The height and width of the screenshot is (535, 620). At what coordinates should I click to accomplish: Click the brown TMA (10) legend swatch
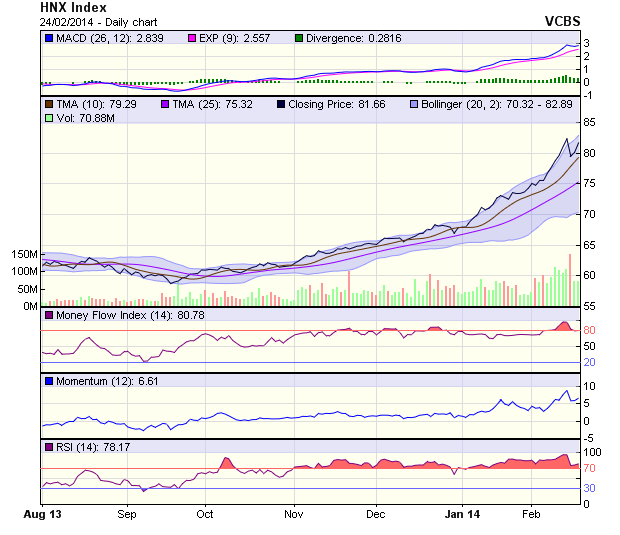click(48, 103)
